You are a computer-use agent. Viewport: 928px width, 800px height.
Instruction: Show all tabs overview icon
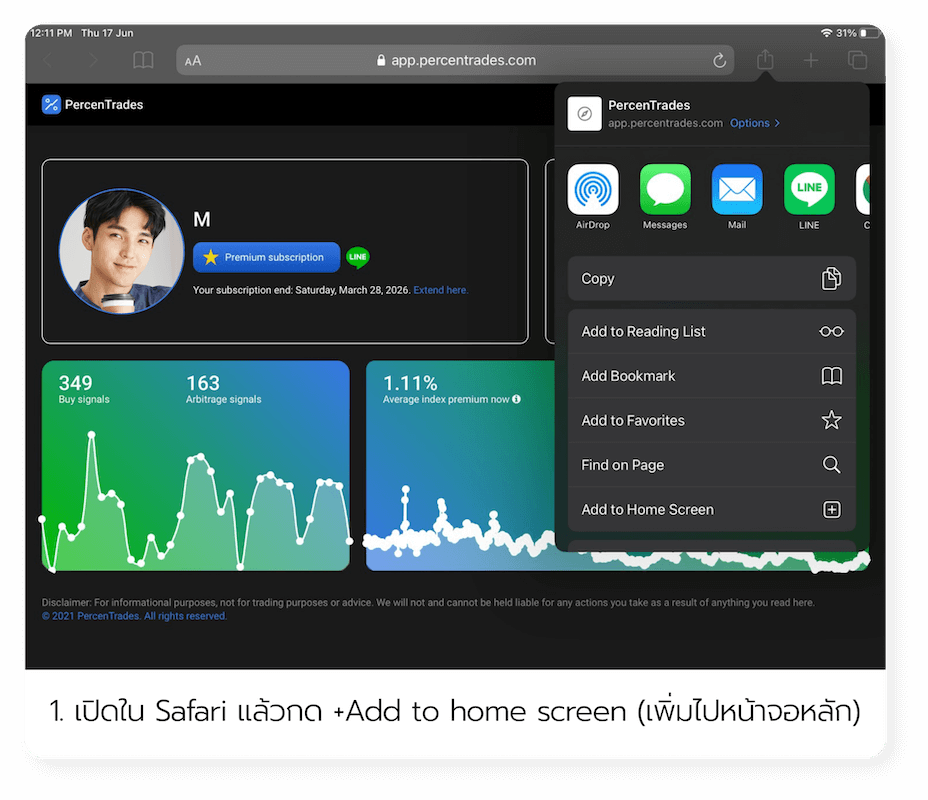coord(858,60)
